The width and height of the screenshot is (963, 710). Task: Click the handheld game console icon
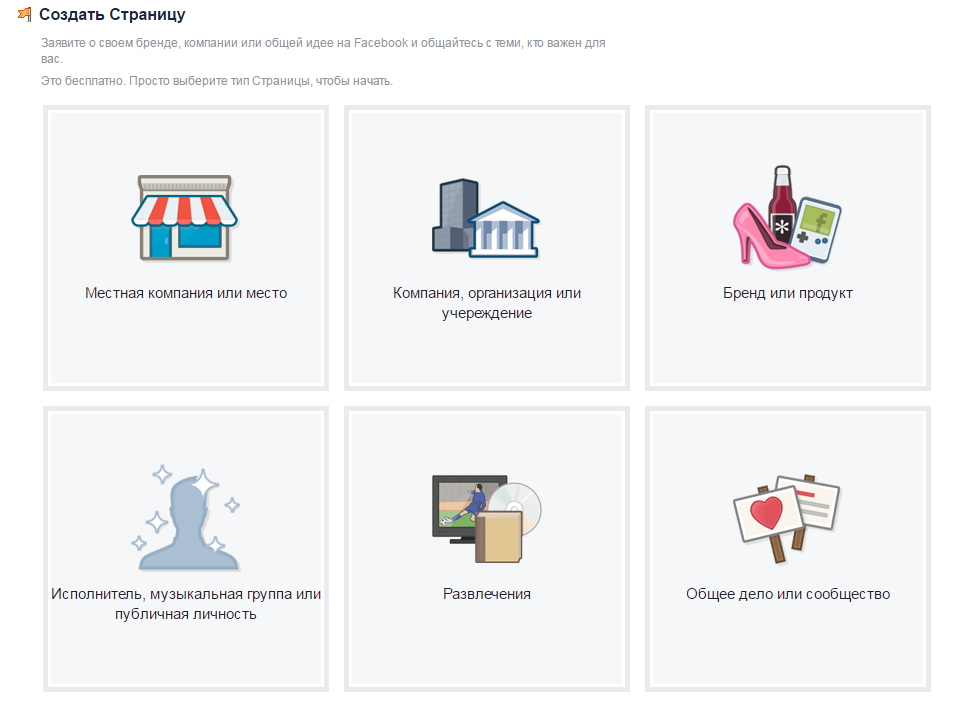click(x=817, y=229)
